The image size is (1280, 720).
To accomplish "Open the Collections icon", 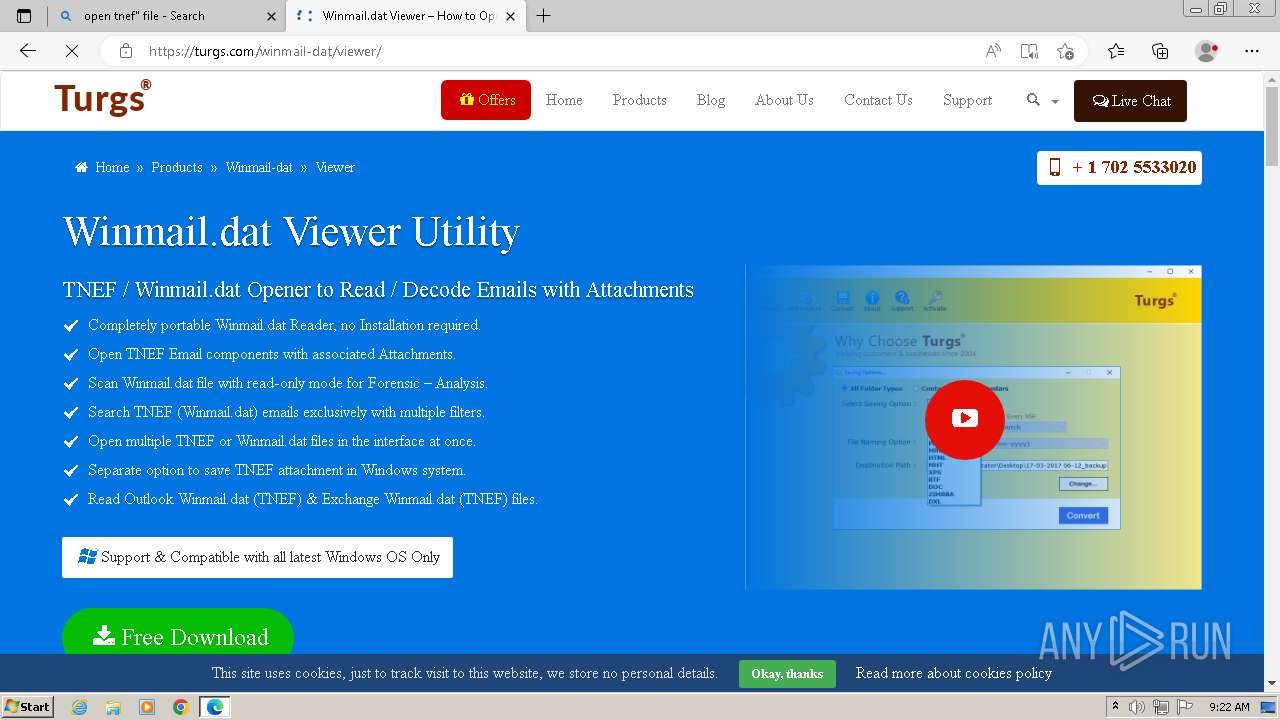I will (x=1160, y=51).
